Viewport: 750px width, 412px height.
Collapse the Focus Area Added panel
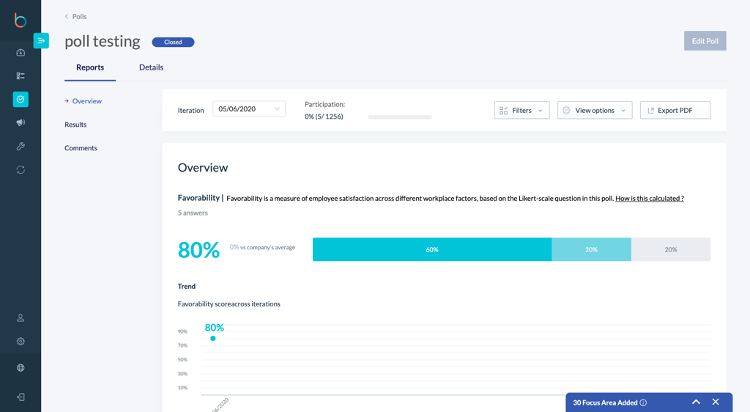tap(696, 402)
